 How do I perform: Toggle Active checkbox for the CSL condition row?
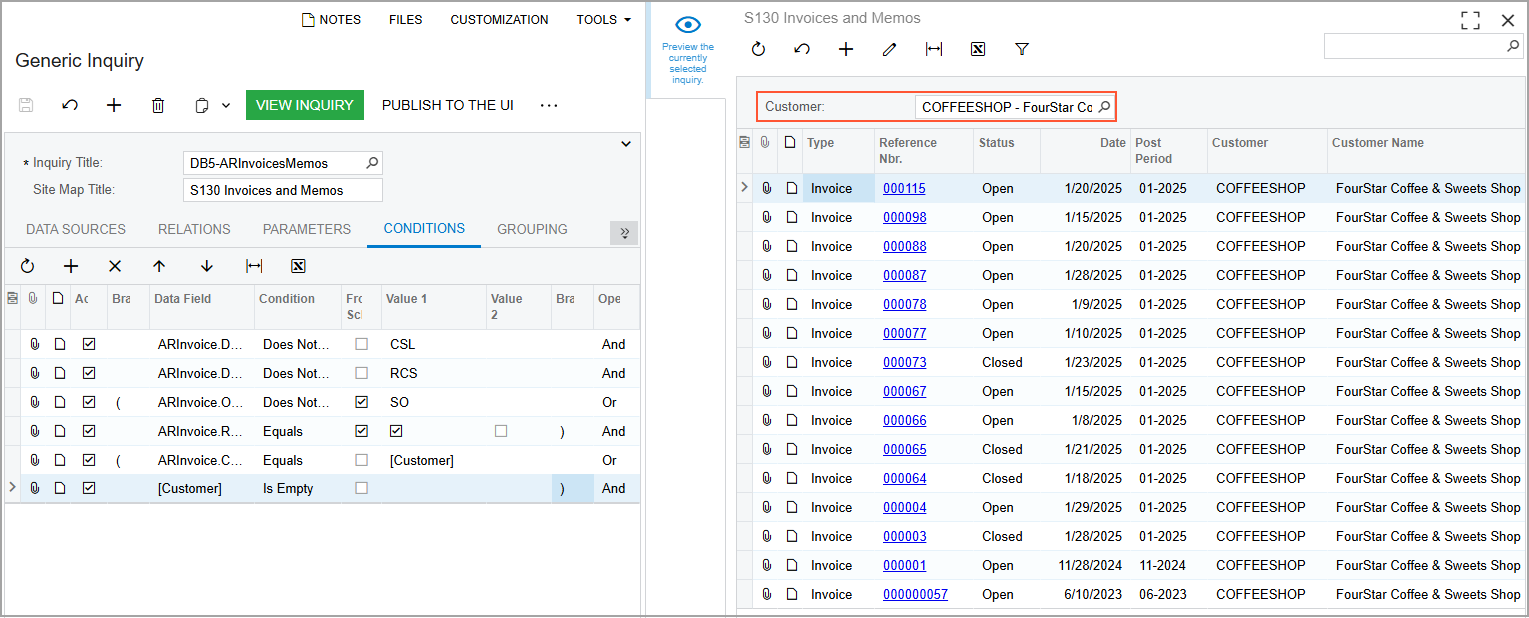coord(89,344)
